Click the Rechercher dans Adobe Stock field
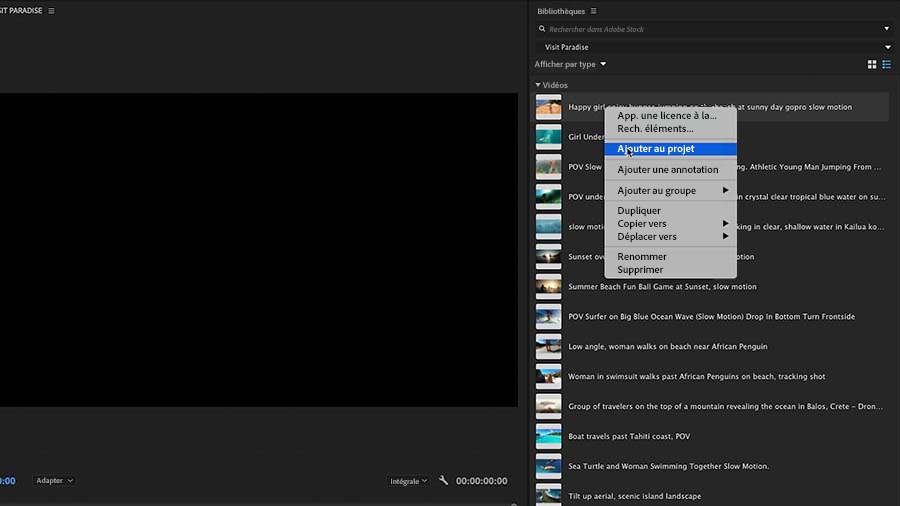 pos(712,29)
